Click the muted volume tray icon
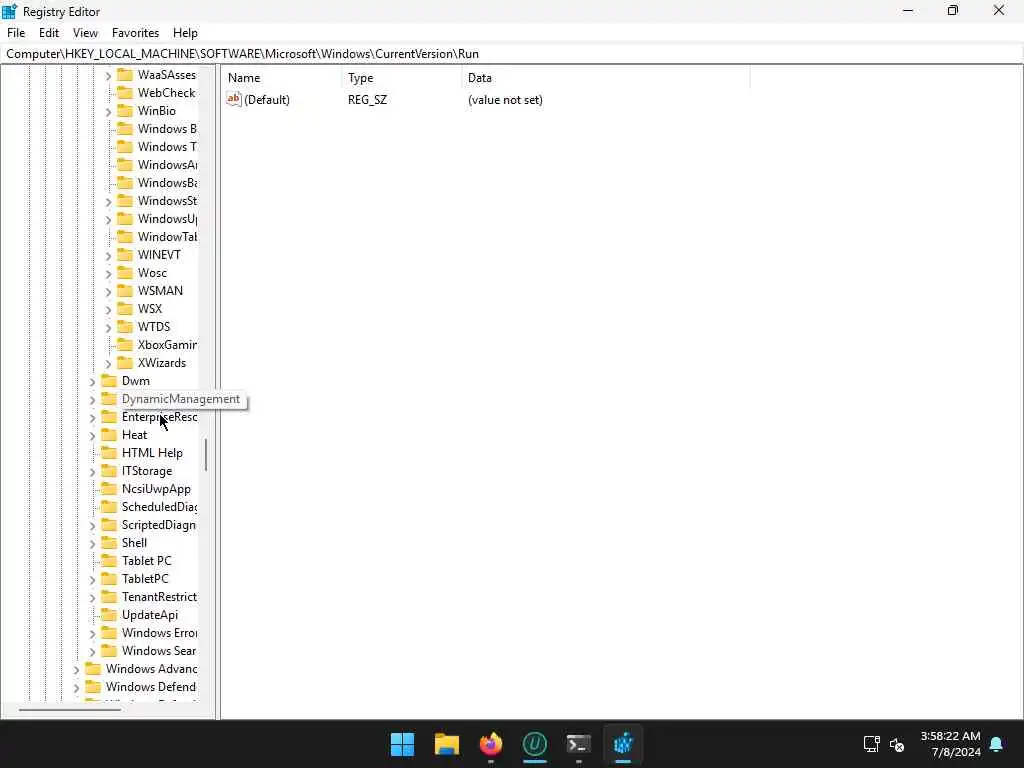Viewport: 1024px width, 768px height. (897, 744)
